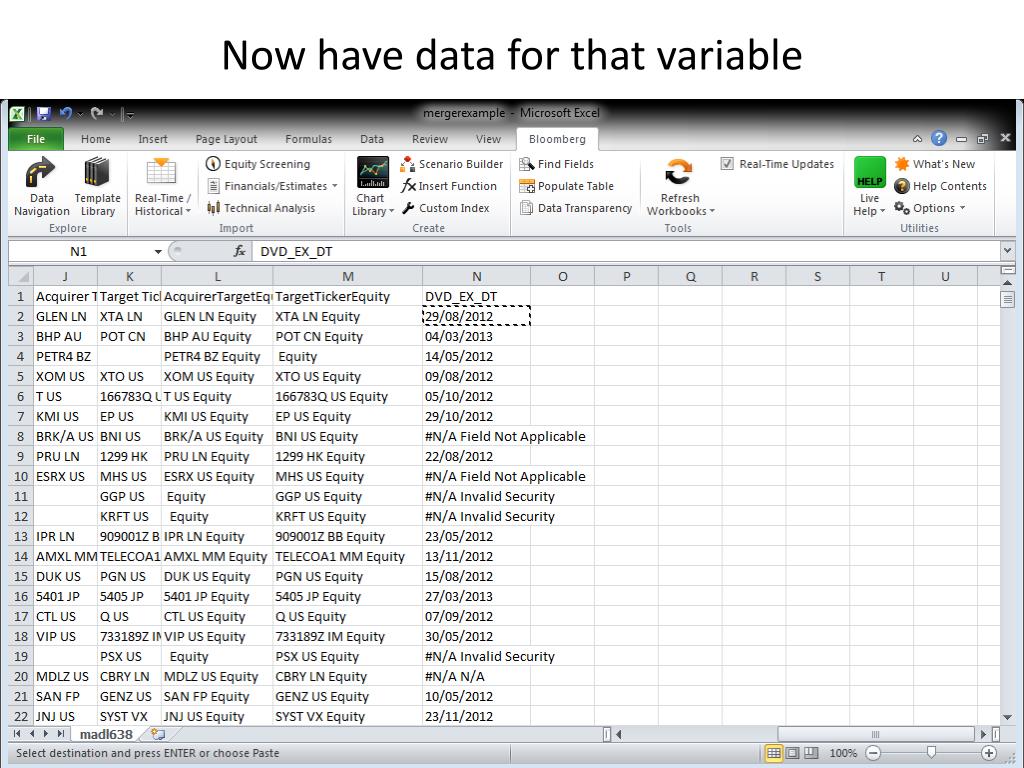1024x768 pixels.
Task: Go to first sheet navigation arrow
Action: pos(17,734)
